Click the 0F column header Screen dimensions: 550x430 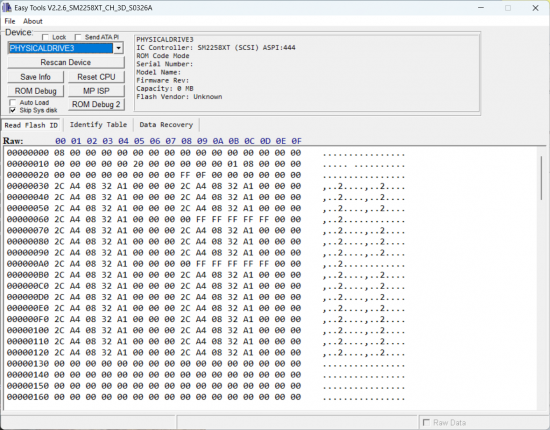296,141
